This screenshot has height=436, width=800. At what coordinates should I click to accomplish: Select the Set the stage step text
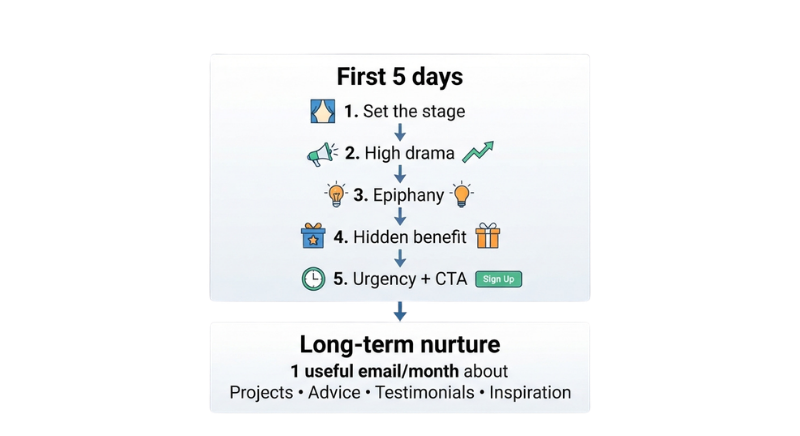click(x=405, y=111)
